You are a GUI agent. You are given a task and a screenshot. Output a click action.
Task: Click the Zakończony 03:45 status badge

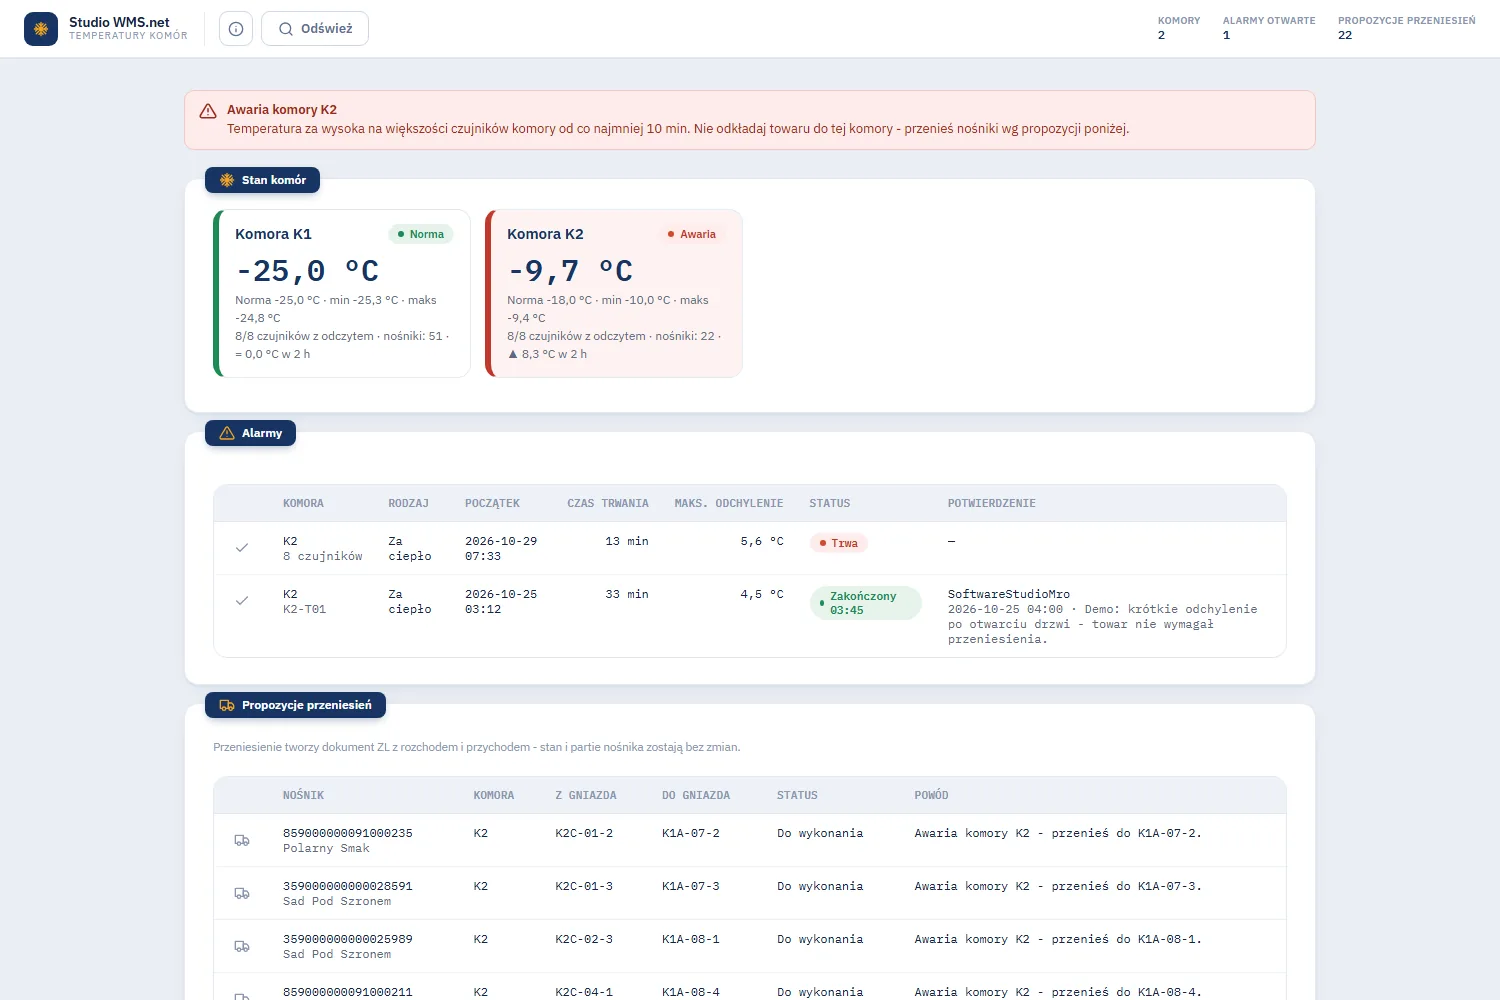(x=865, y=603)
